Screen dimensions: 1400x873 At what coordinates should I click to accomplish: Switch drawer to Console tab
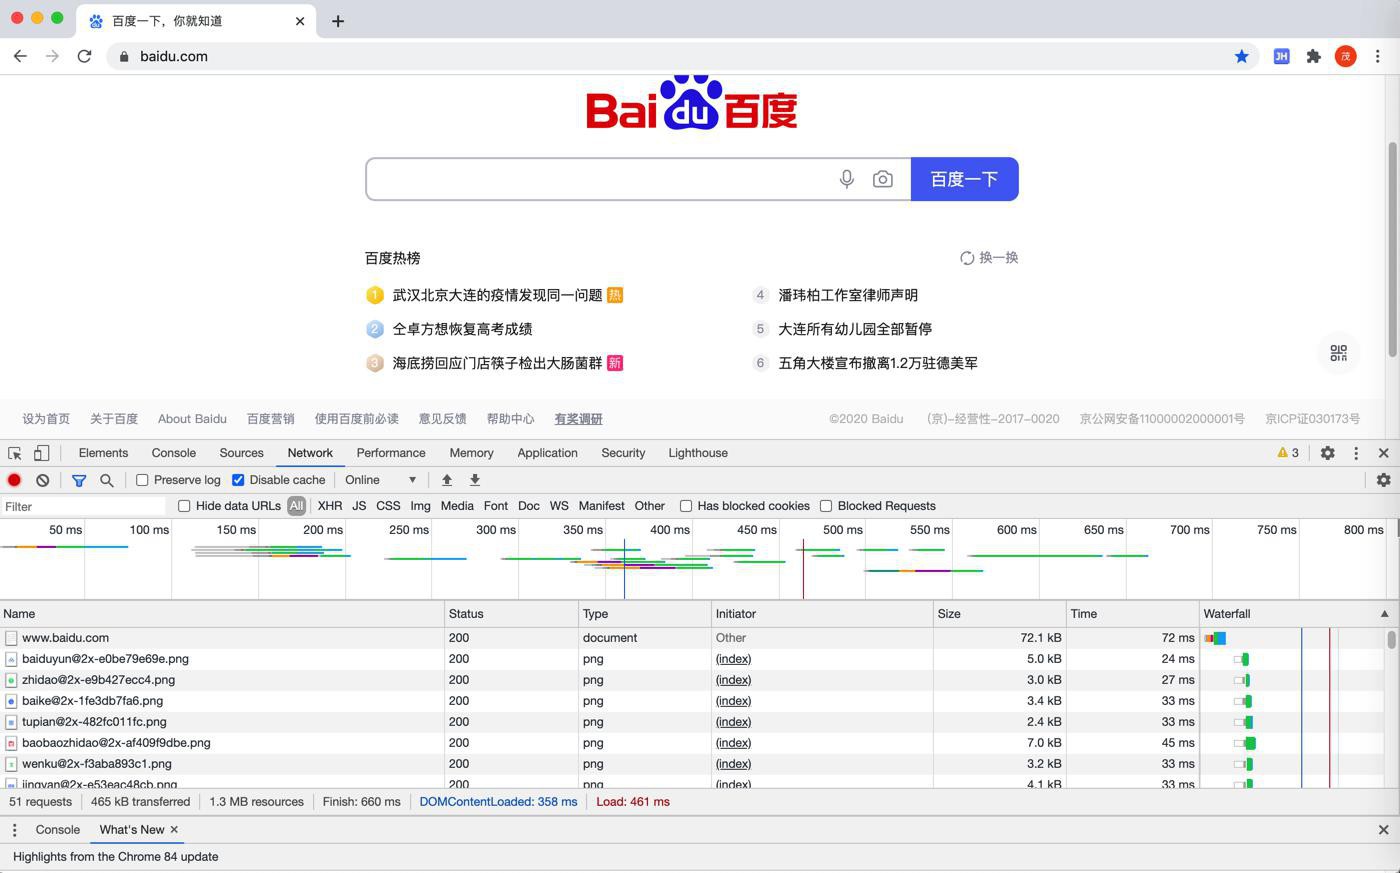click(57, 830)
